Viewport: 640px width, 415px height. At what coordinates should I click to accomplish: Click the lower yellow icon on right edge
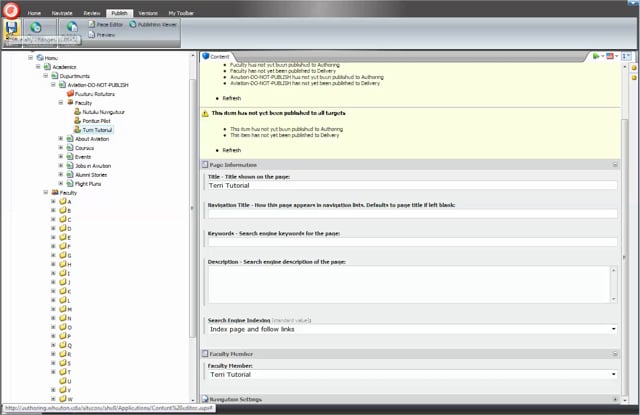point(634,77)
